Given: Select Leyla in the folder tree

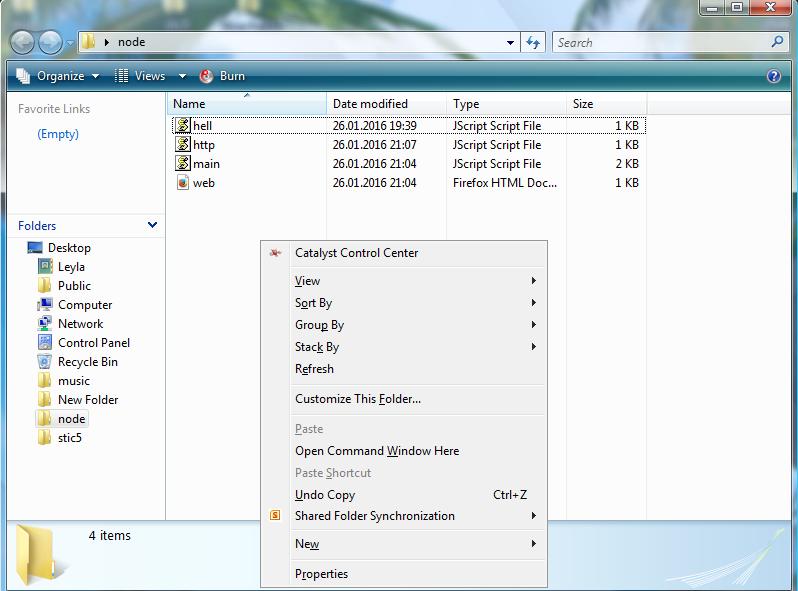Looking at the screenshot, I should coord(71,267).
